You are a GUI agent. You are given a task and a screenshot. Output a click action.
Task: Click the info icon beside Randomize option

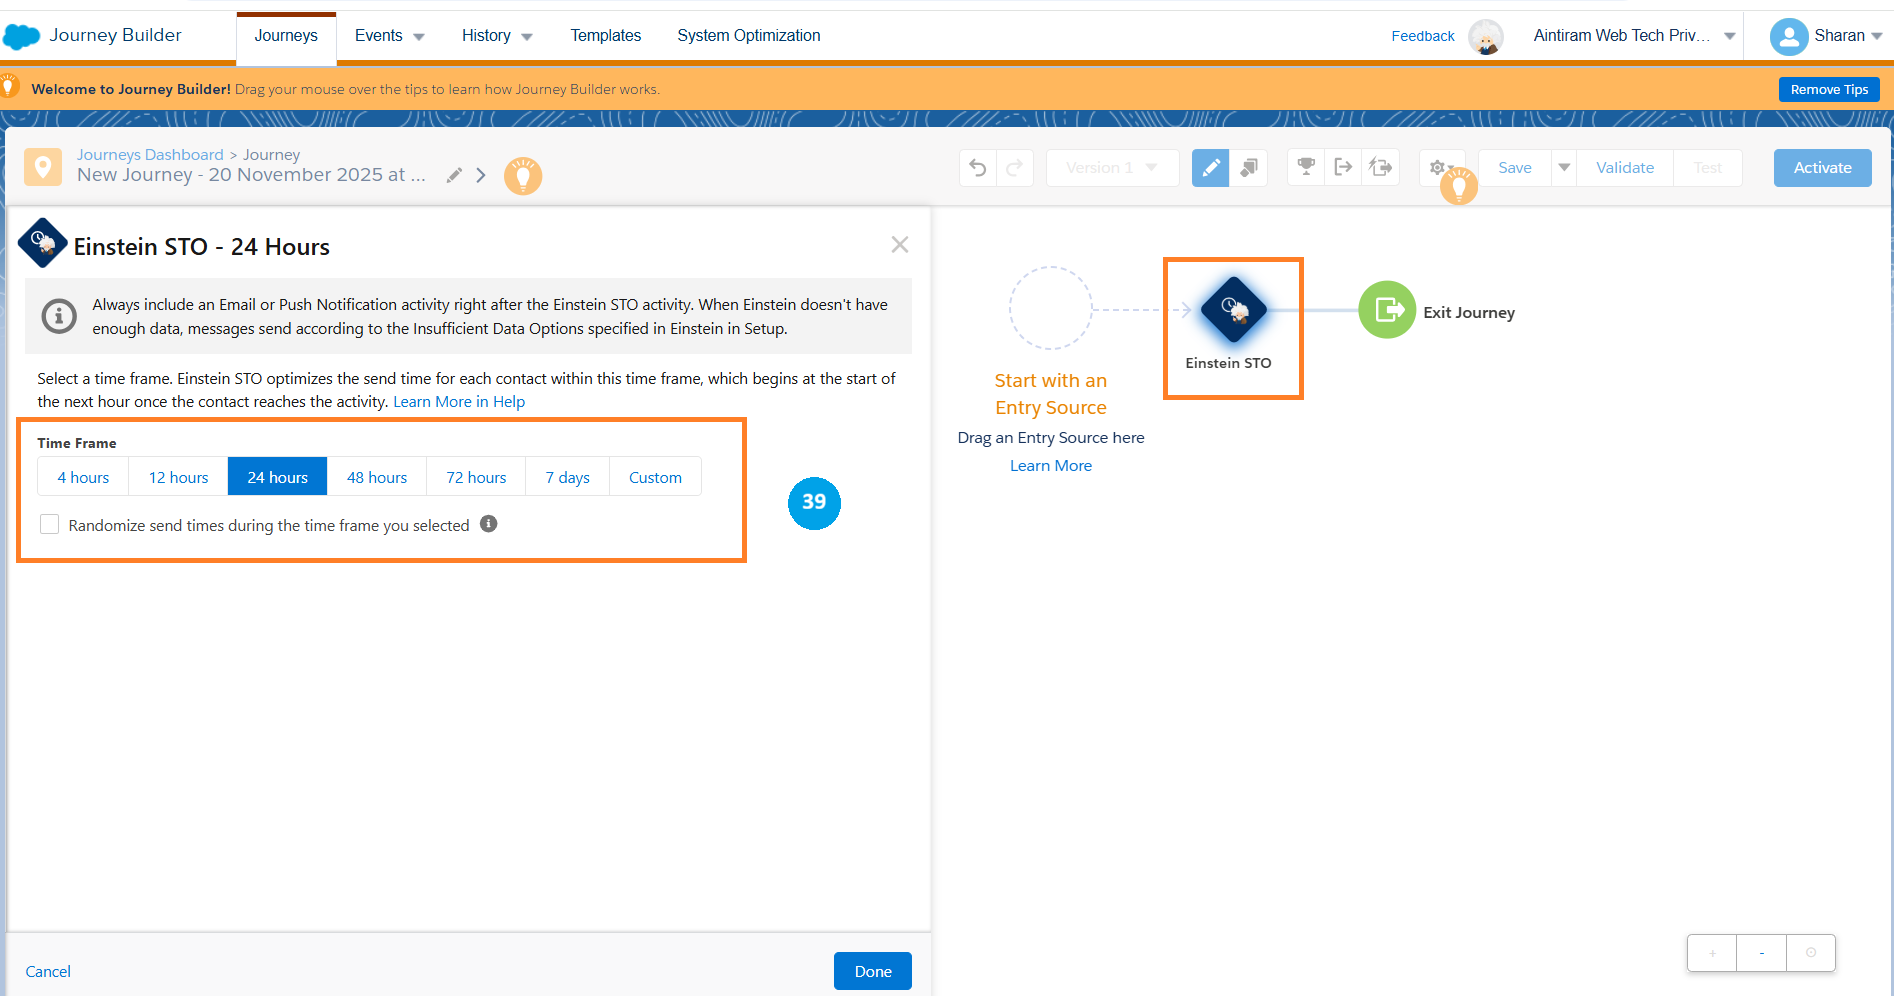pos(489,524)
